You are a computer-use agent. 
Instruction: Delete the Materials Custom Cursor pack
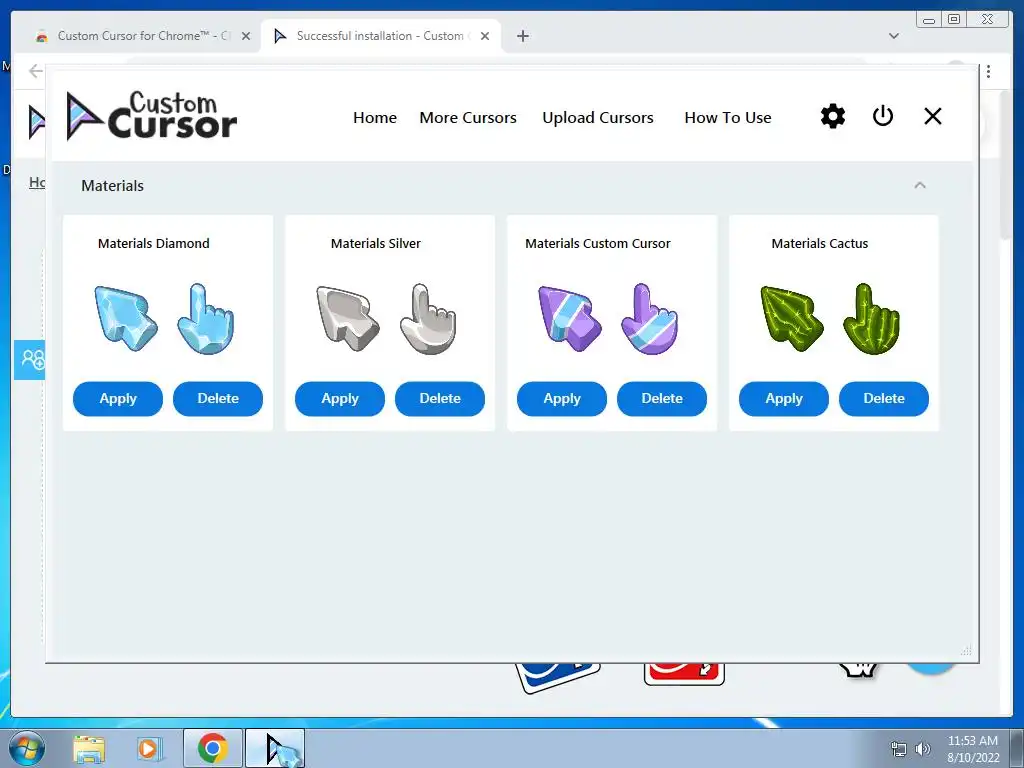pos(662,398)
